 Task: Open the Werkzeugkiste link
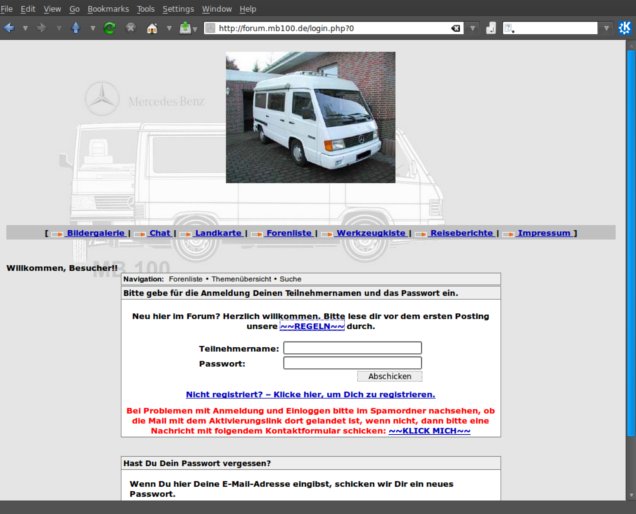[371, 233]
